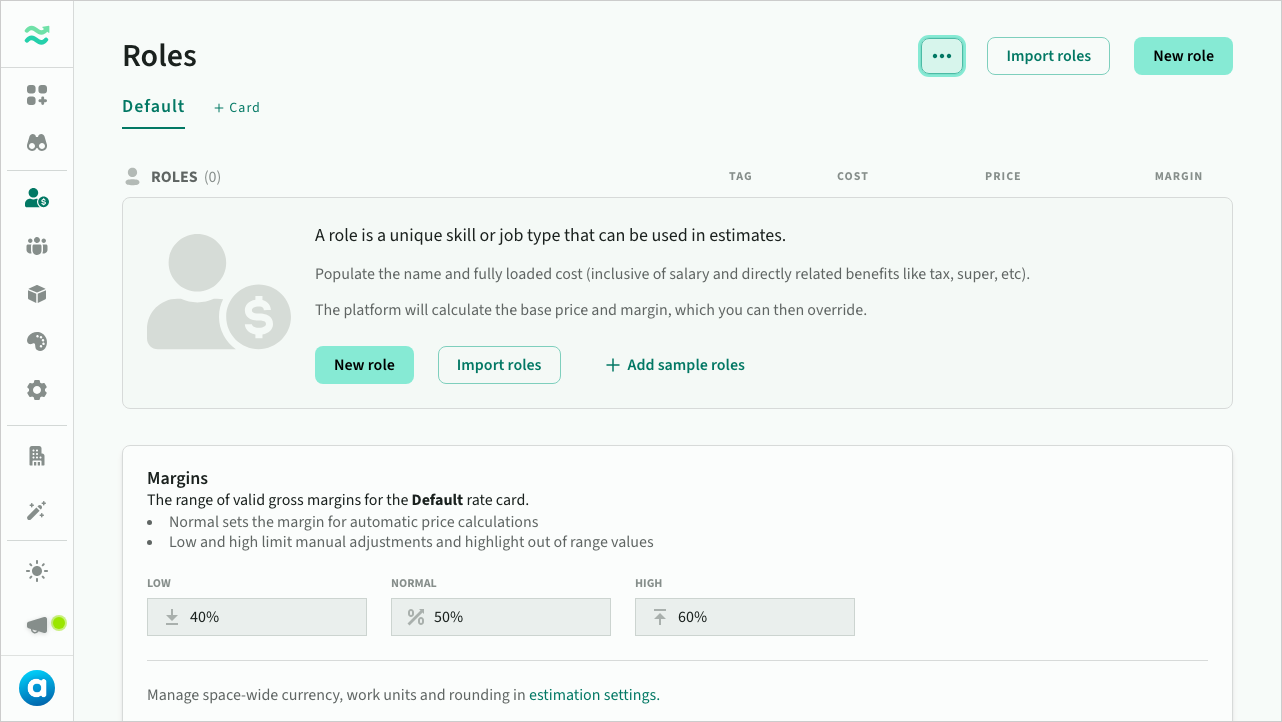
Task: Click the Normal margin 50% input field
Action: [501, 617]
